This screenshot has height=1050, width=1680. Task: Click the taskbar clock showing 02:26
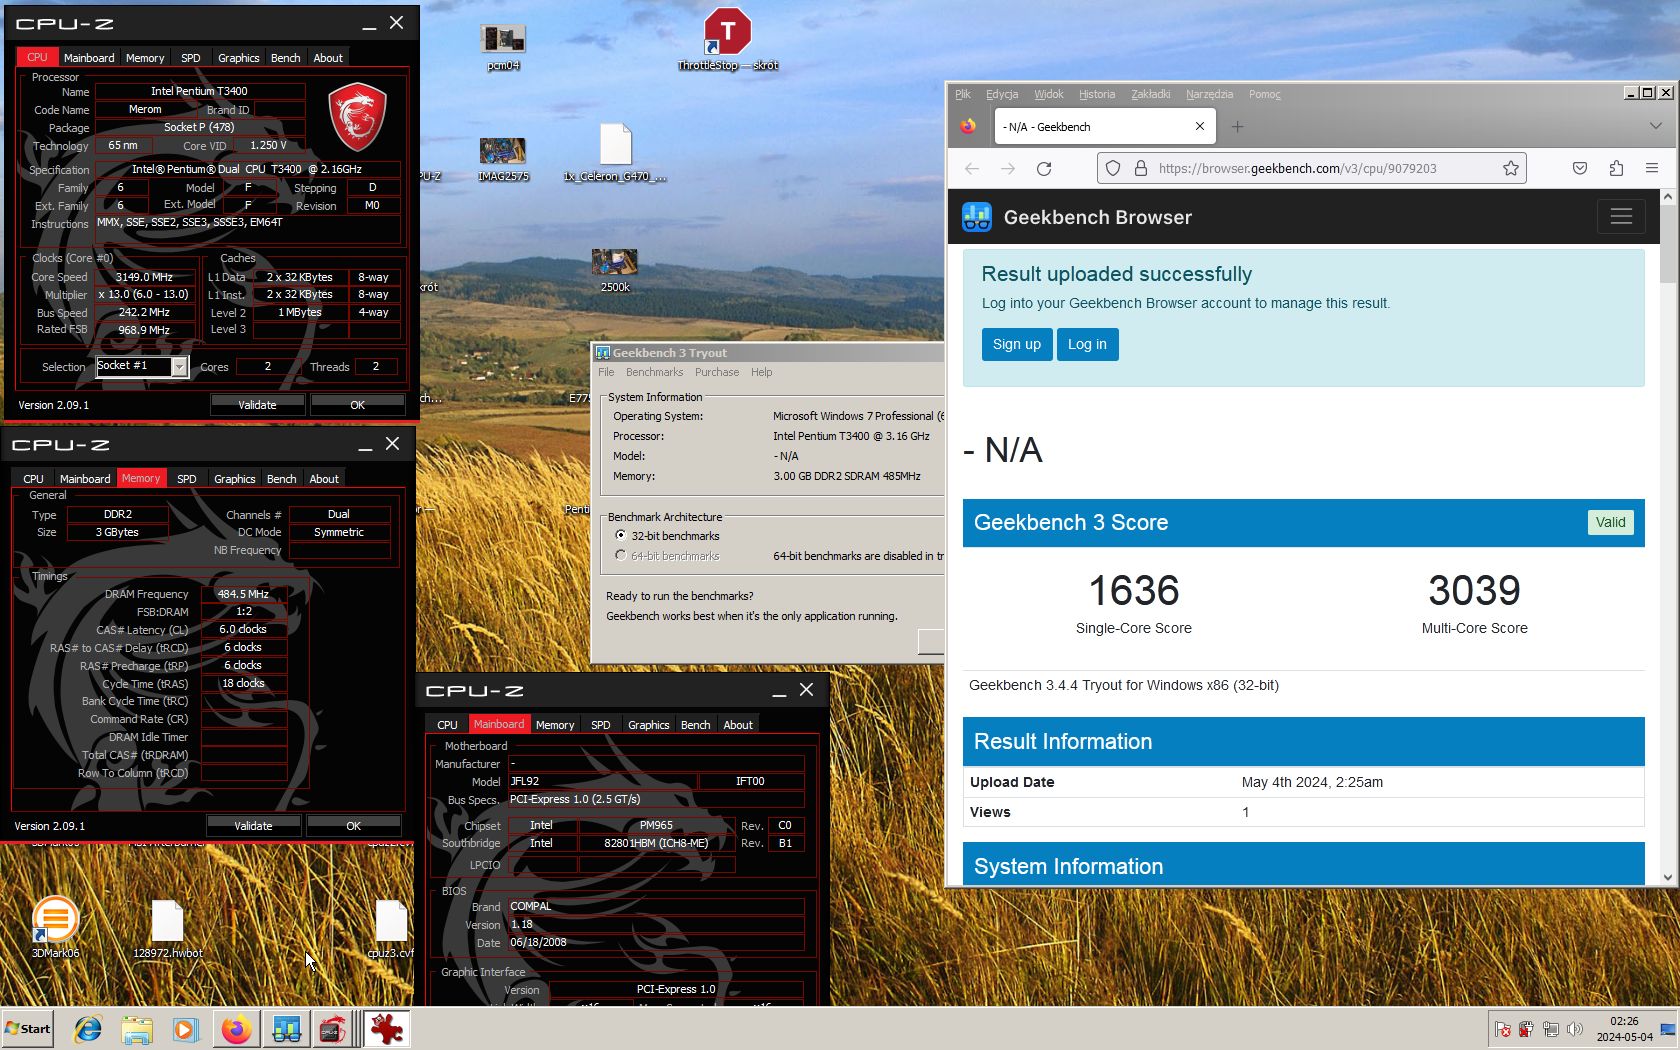[x=1624, y=1029]
